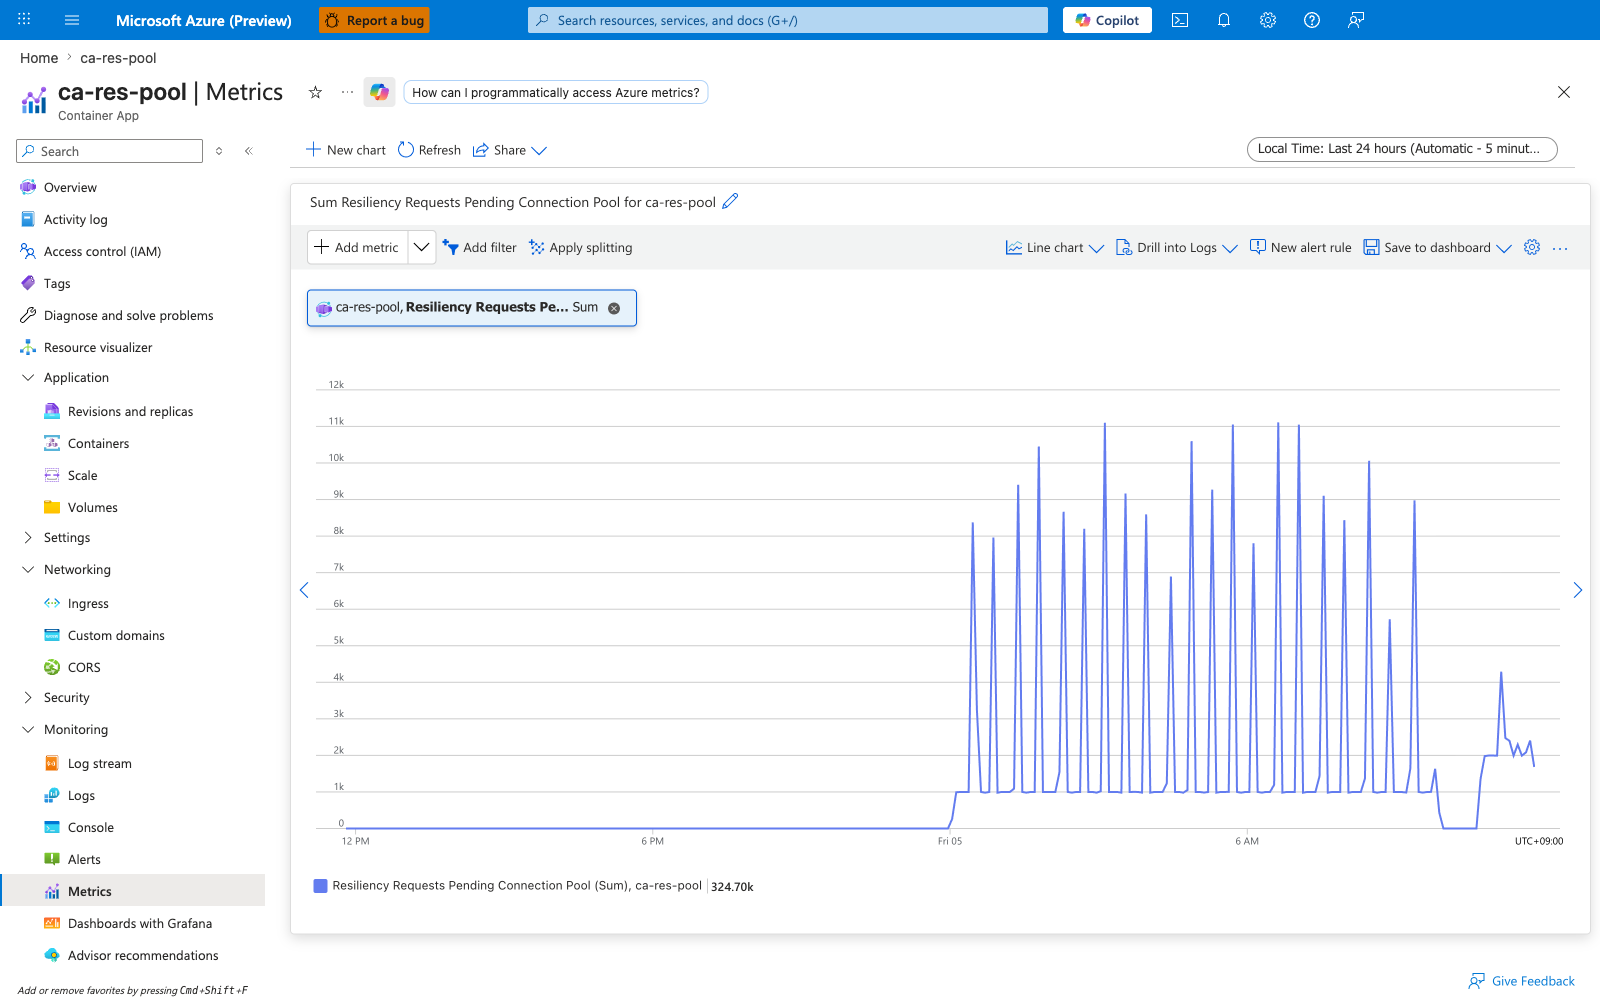Favorite ca-res-pool with the star icon

(315, 92)
